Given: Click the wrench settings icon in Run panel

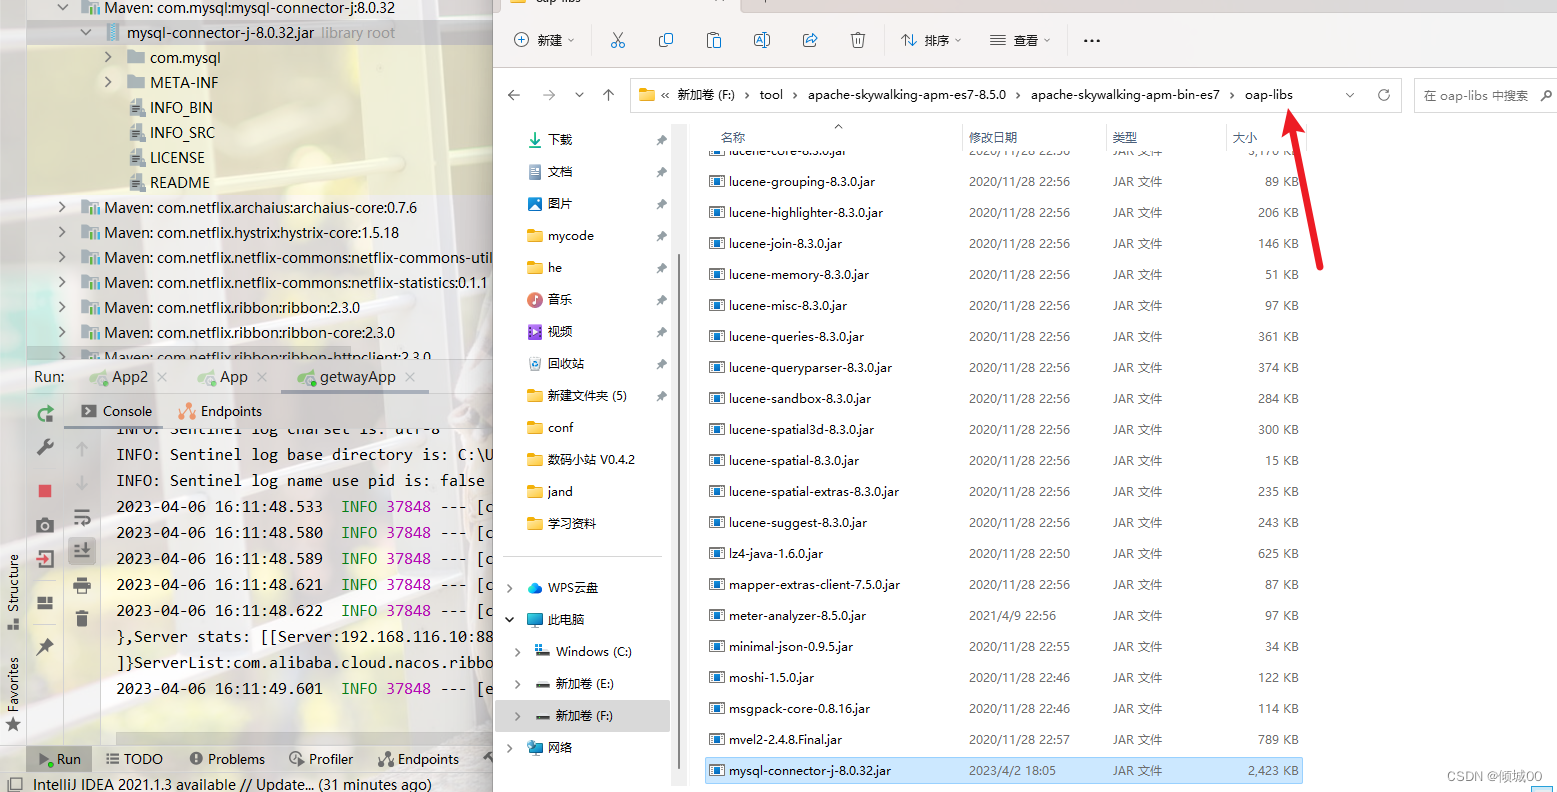Looking at the screenshot, I should pyautogui.click(x=45, y=447).
